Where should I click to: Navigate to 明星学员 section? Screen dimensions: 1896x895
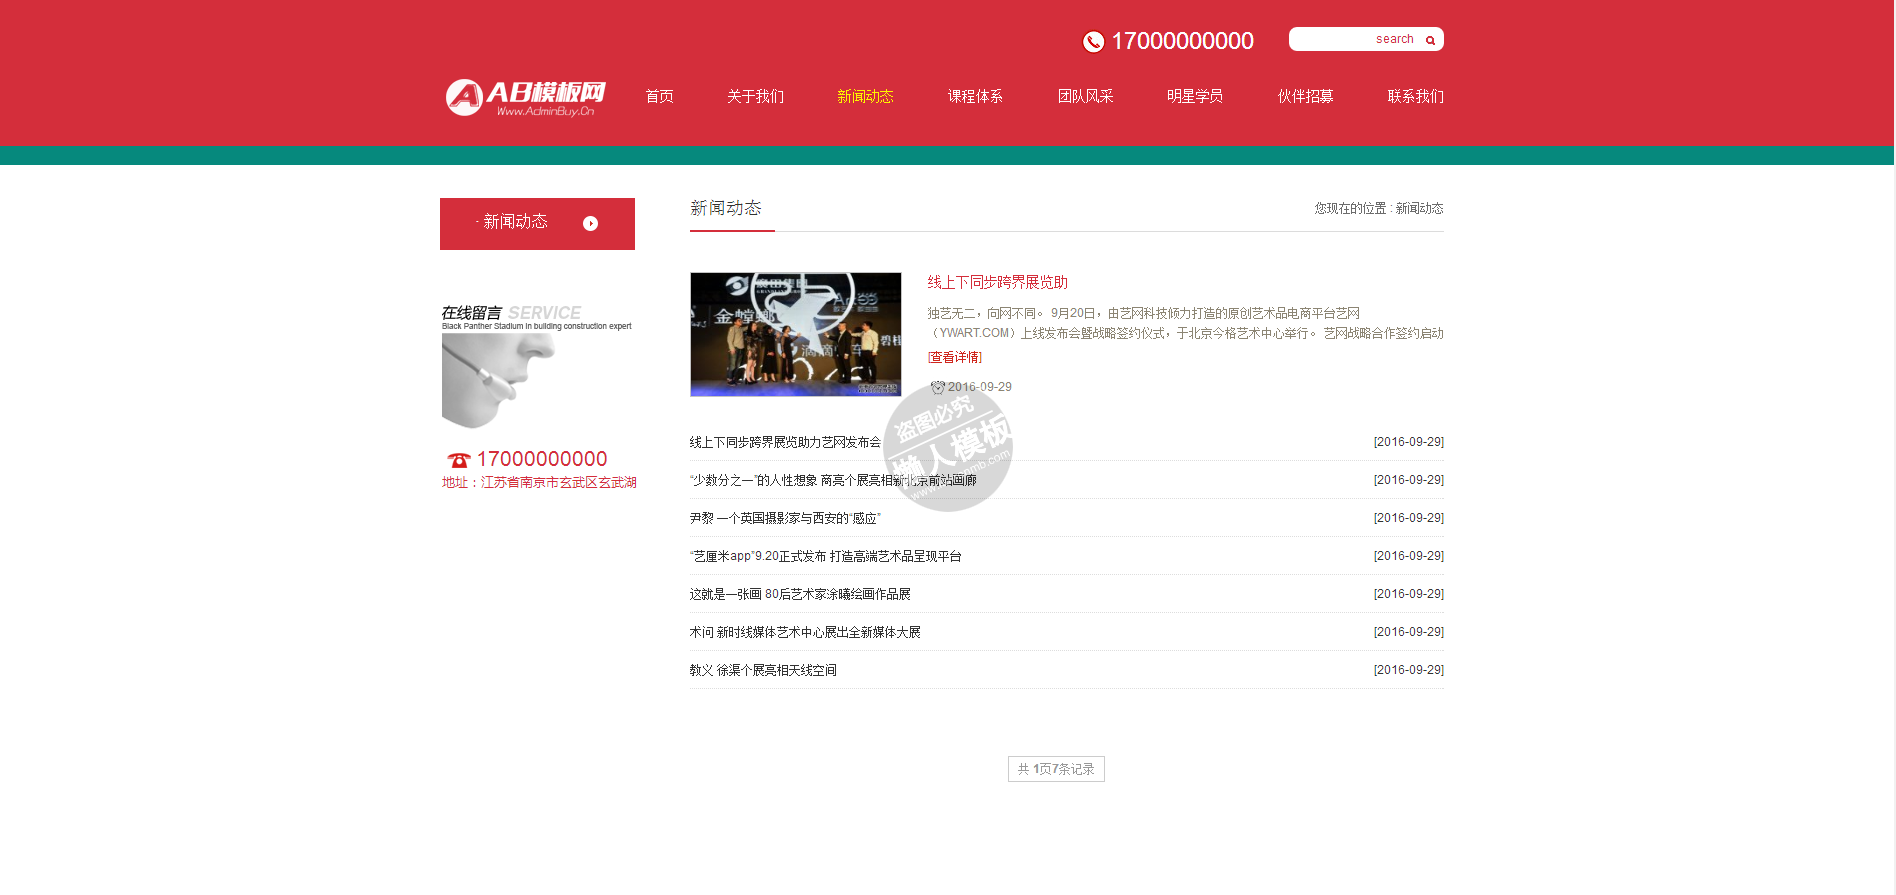point(1195,96)
